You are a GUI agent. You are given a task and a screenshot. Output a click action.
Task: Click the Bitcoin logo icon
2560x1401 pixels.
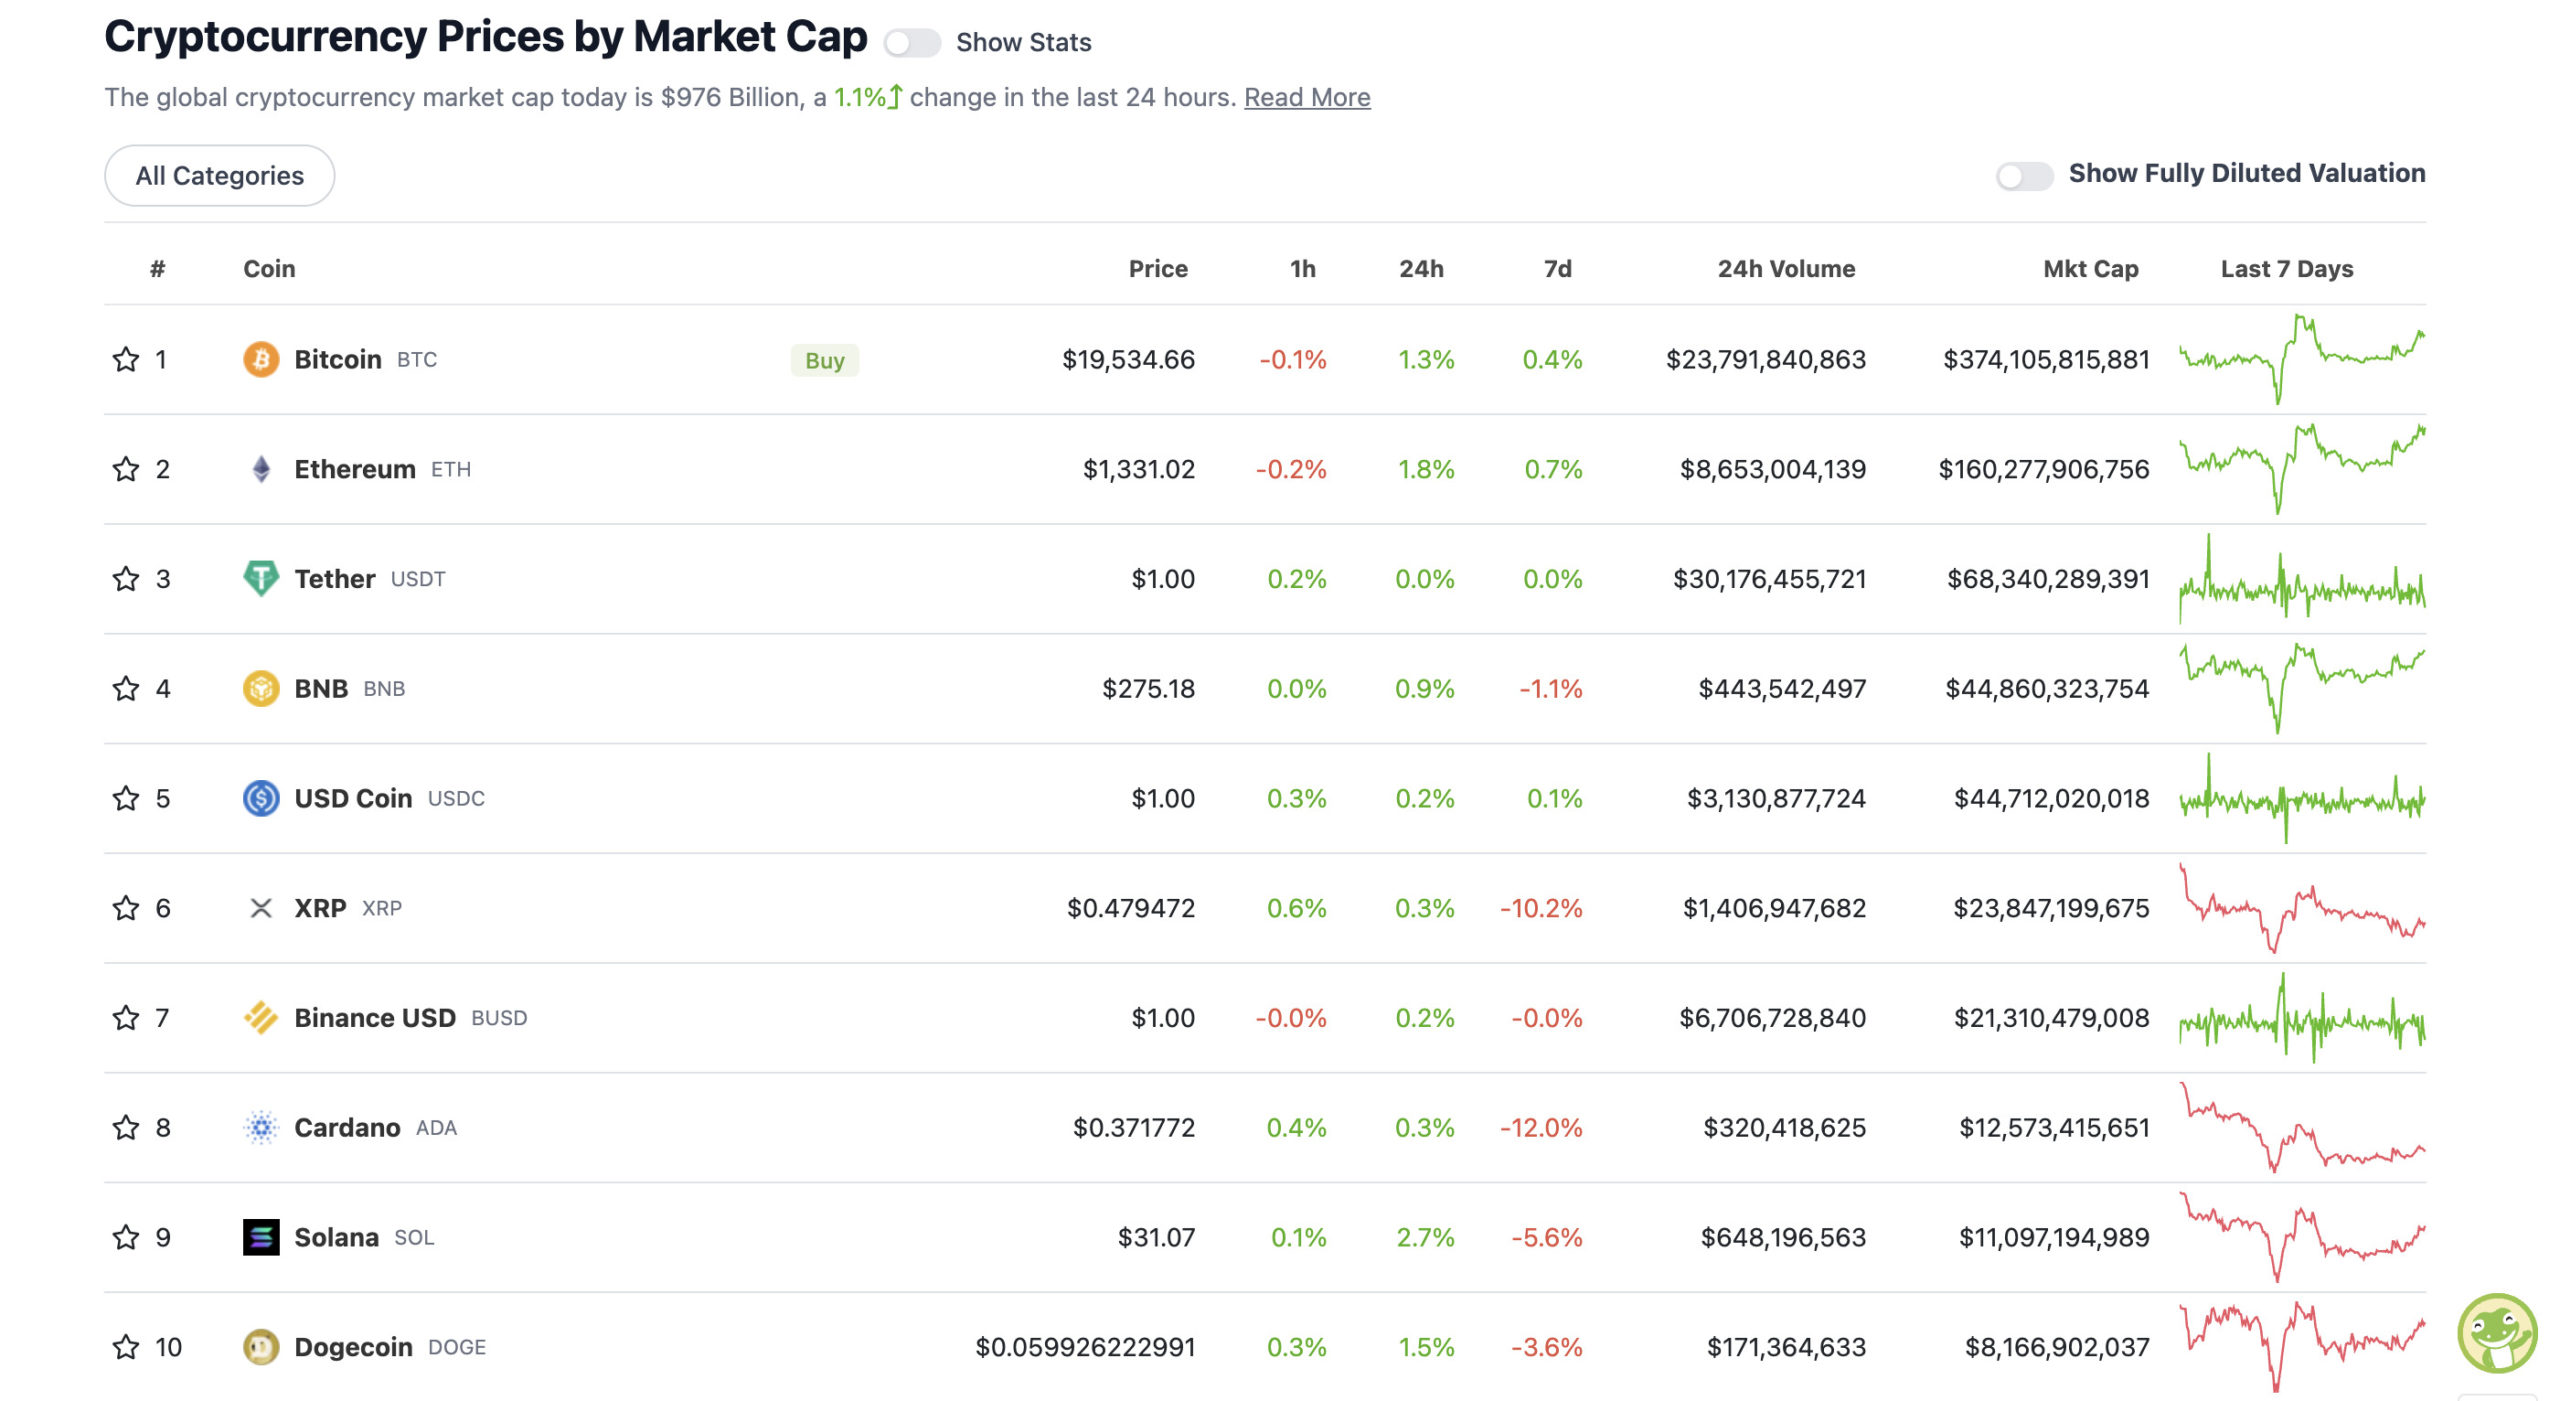261,360
